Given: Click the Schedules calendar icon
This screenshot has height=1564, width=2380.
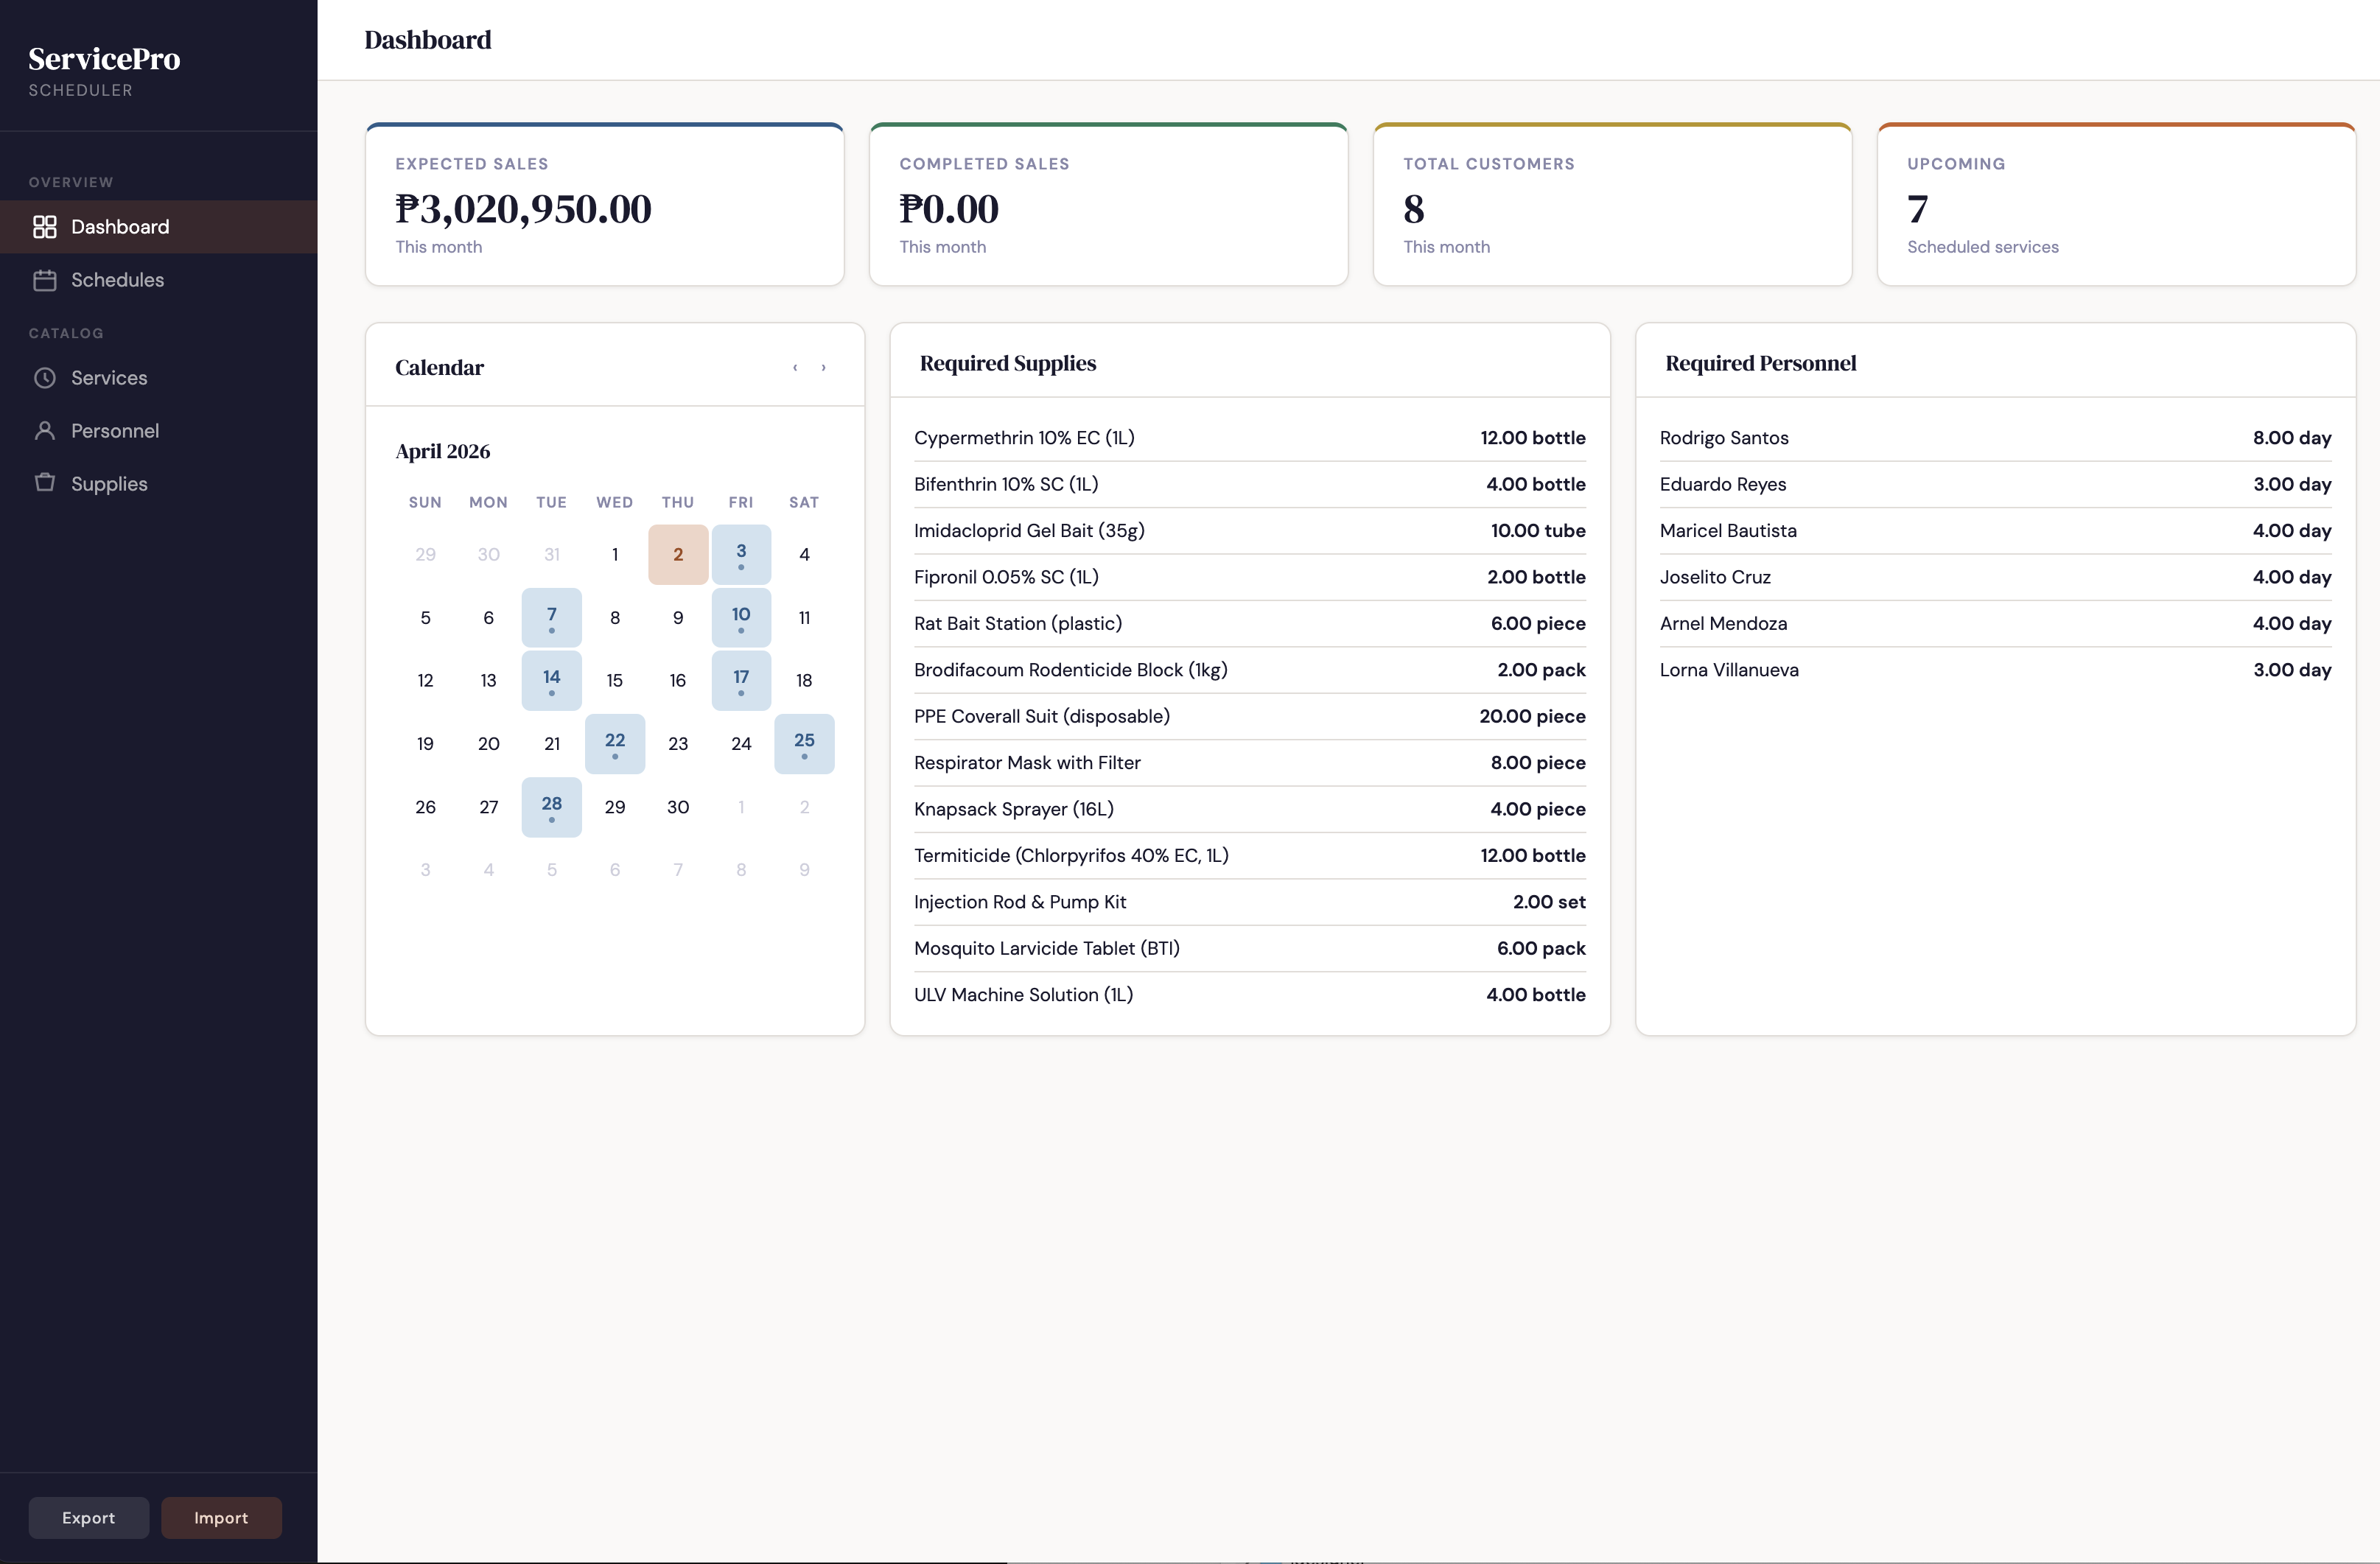Looking at the screenshot, I should 44,280.
